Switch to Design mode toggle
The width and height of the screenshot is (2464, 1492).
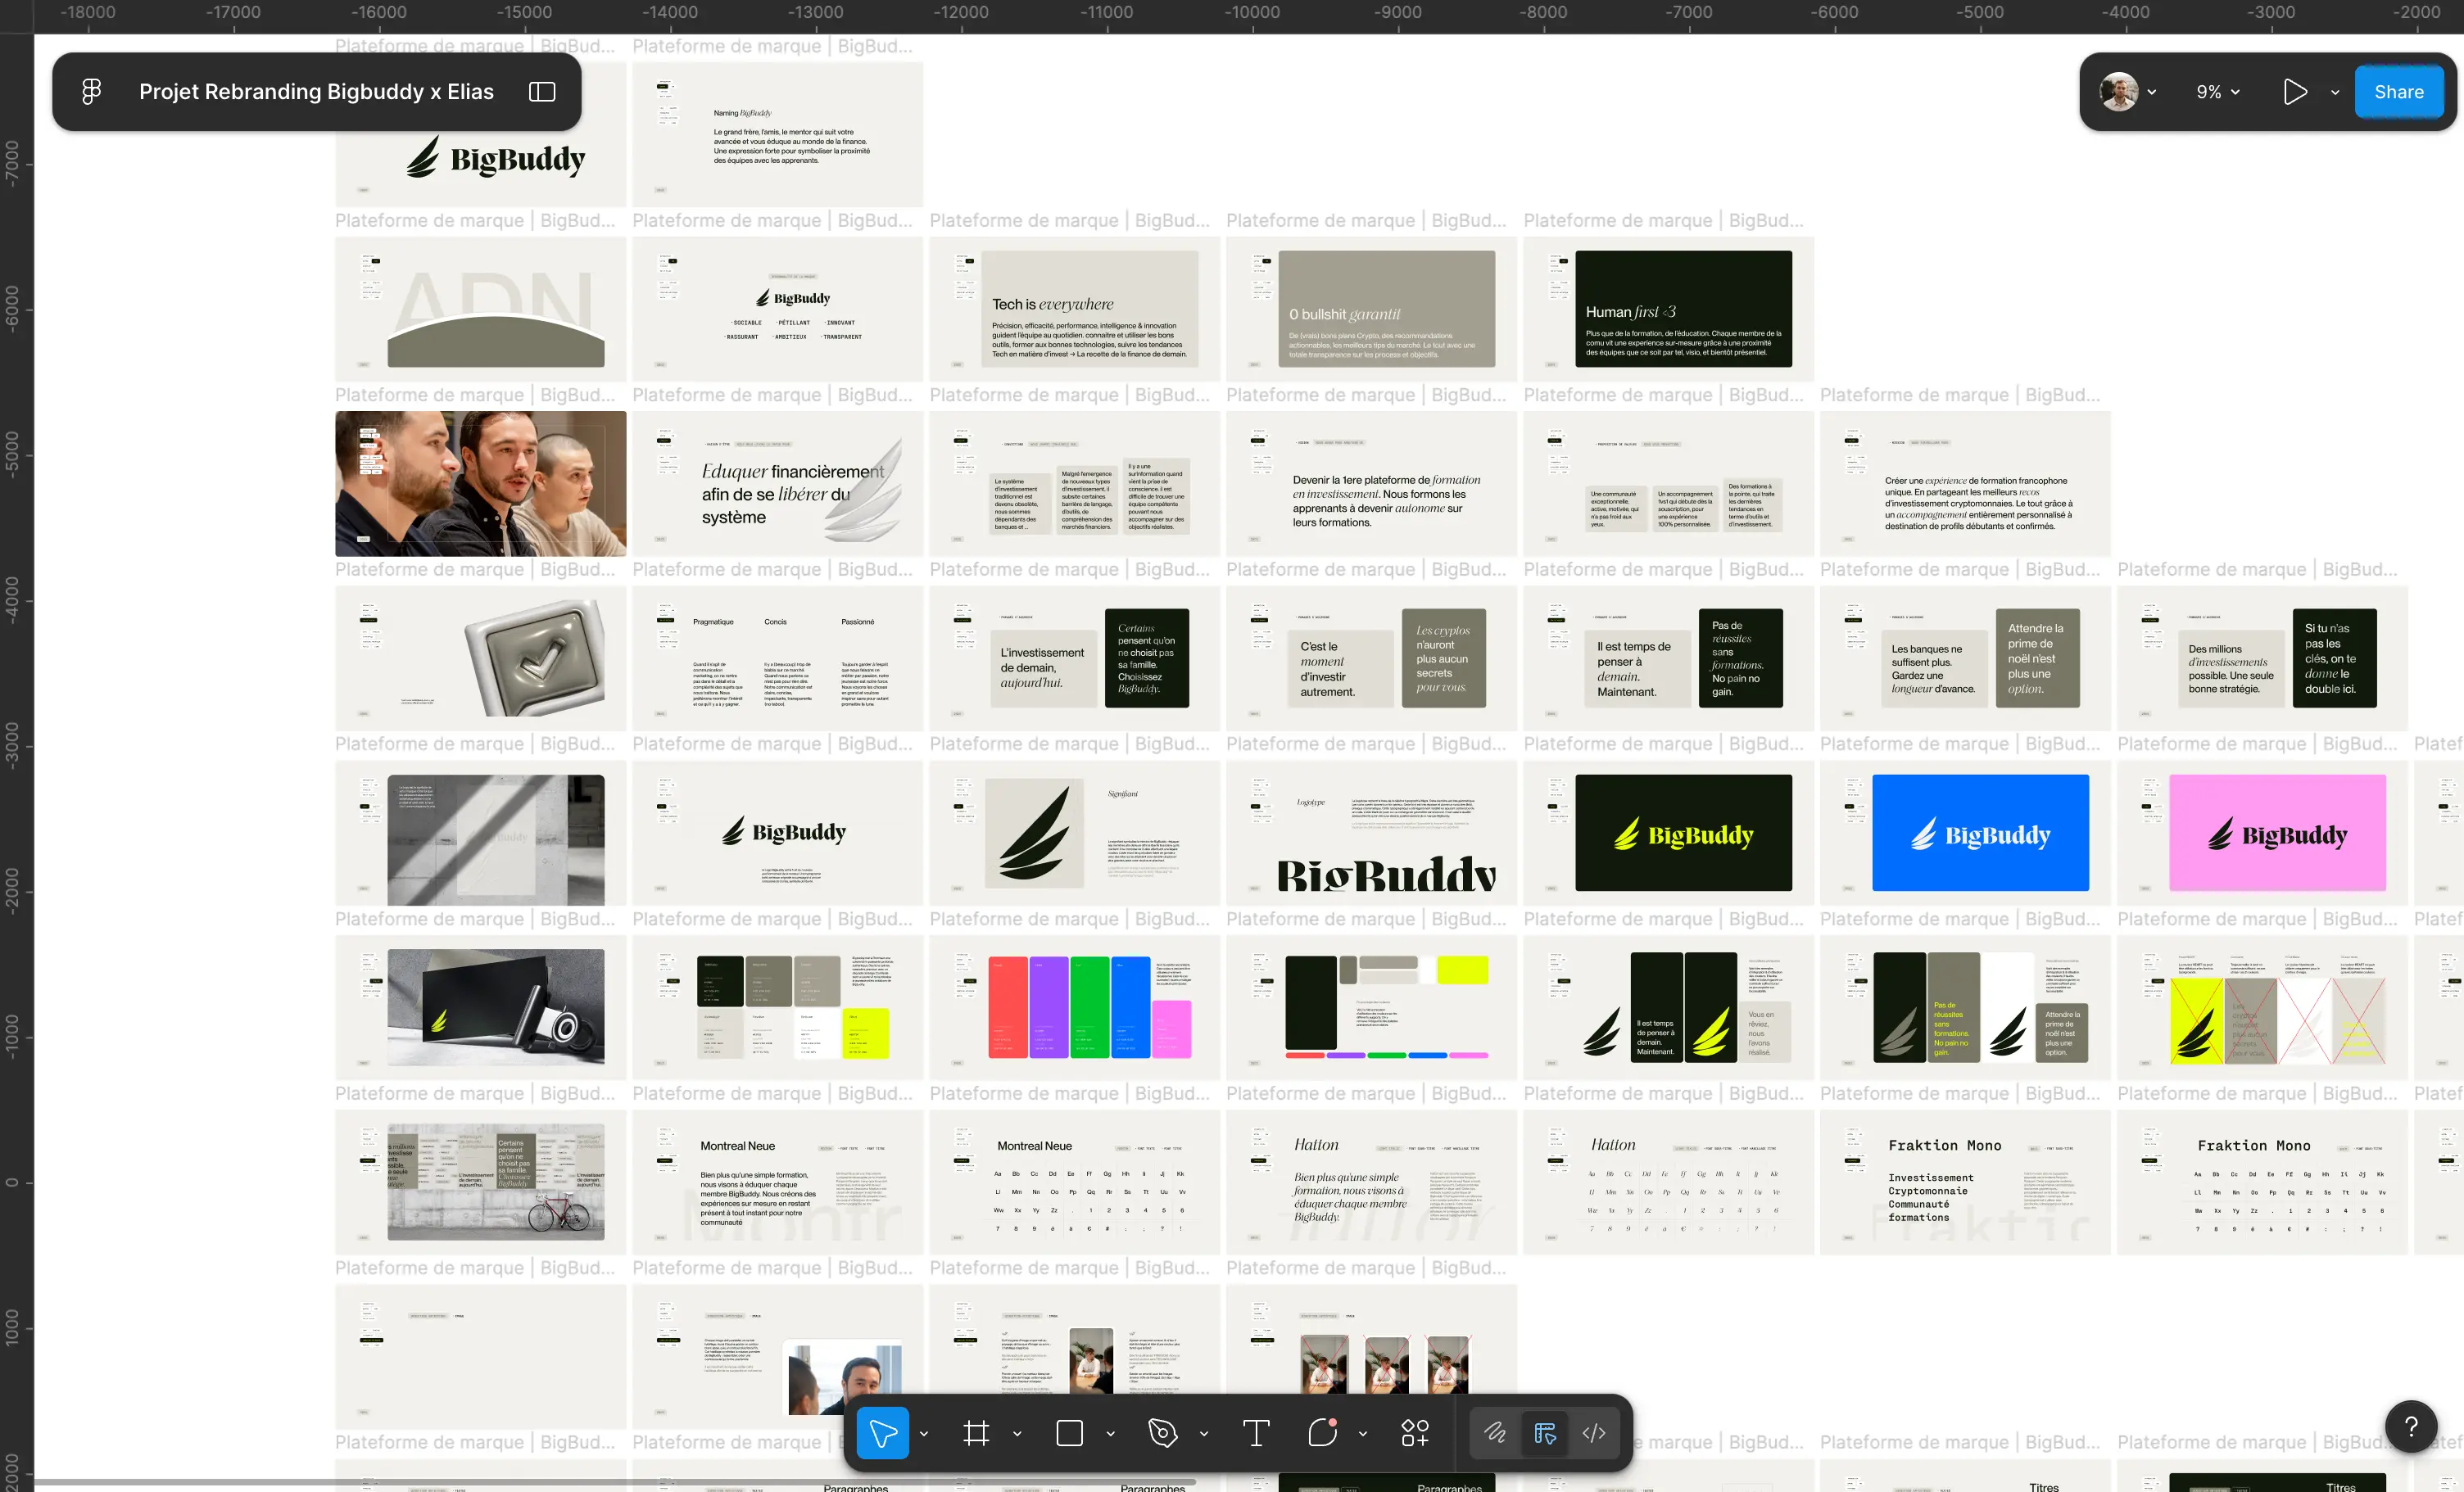(x=1544, y=1433)
